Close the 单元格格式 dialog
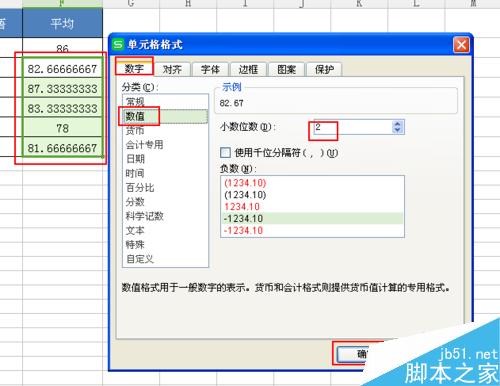This screenshot has width=500, height=386. pyautogui.click(x=461, y=45)
